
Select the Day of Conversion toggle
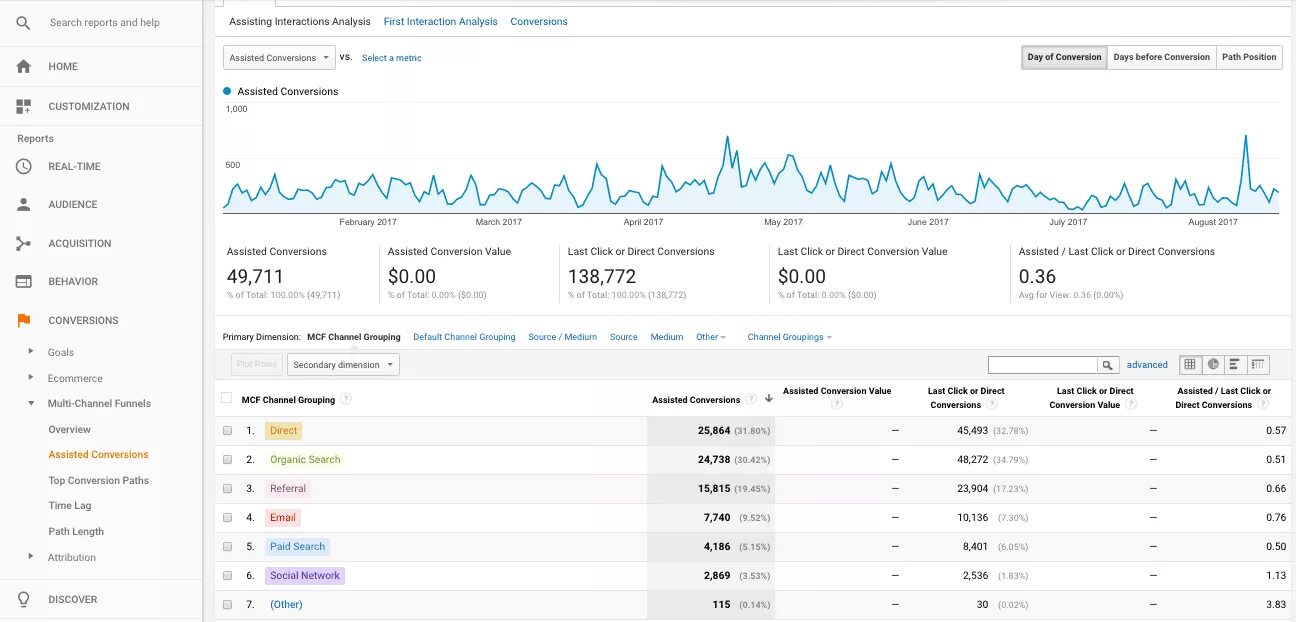[x=1064, y=57]
